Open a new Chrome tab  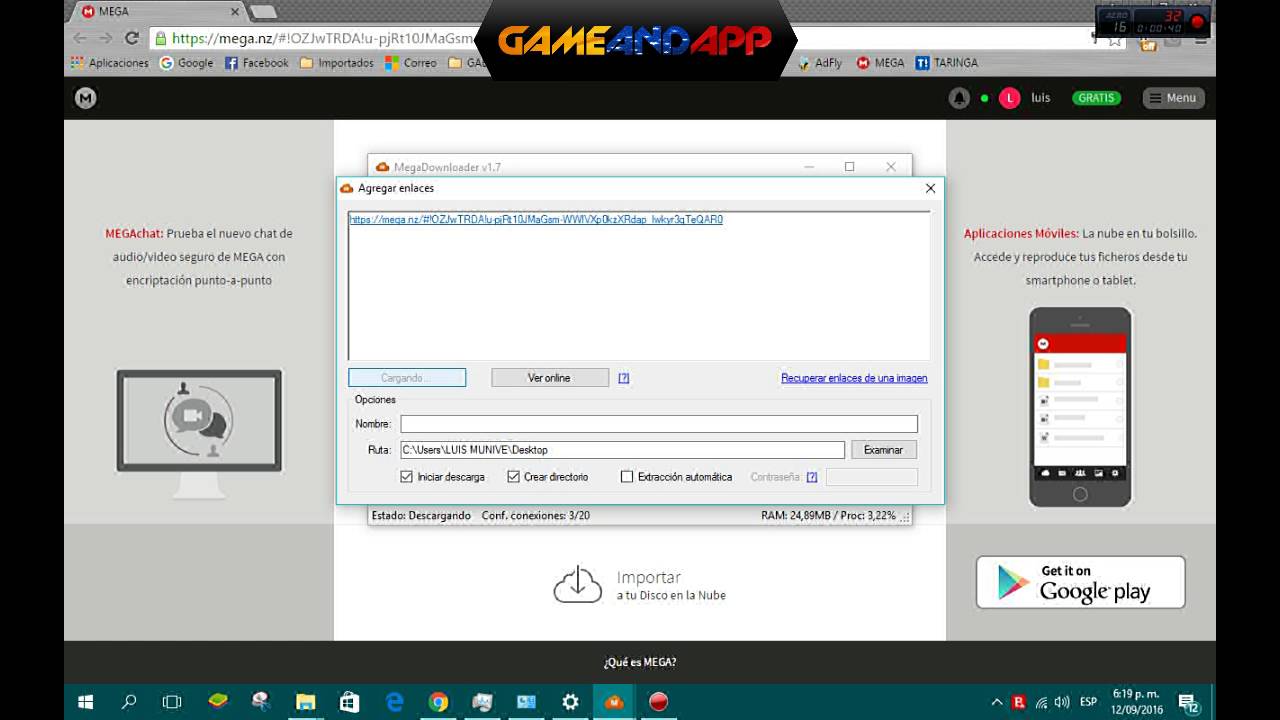pyautogui.click(x=263, y=12)
